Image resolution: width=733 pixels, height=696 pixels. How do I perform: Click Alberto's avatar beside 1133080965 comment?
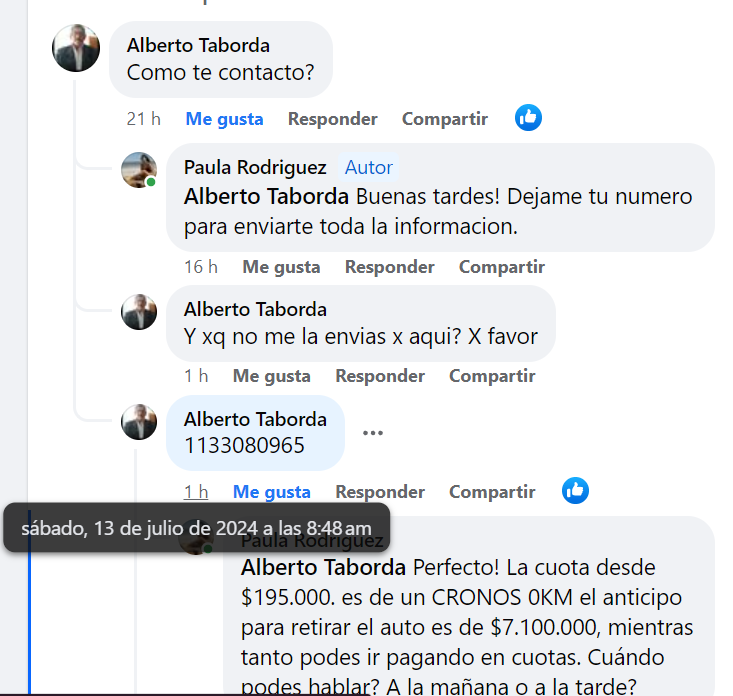pyautogui.click(x=139, y=422)
